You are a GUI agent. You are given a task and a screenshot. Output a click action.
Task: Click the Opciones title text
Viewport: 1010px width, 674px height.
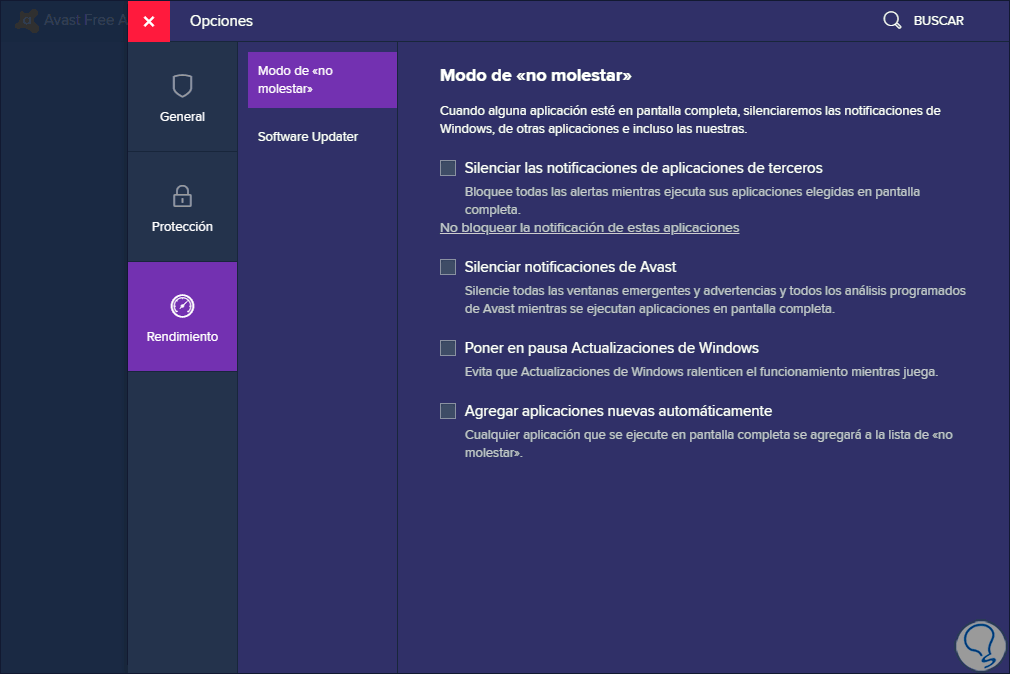coord(221,21)
